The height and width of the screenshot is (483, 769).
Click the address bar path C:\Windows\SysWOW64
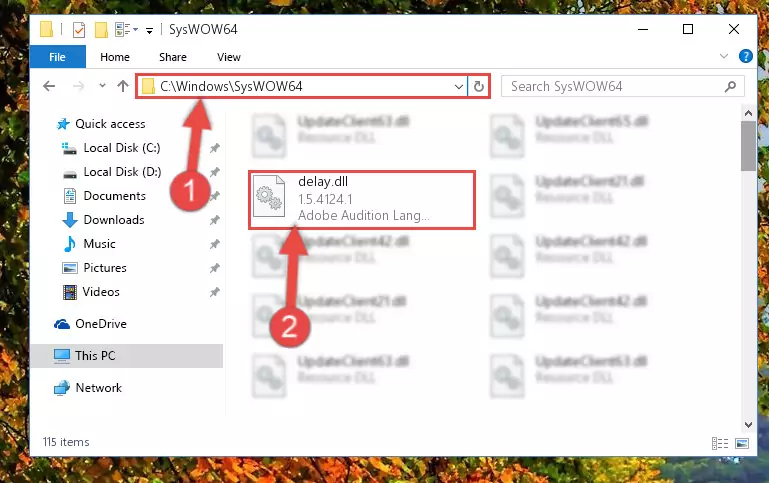point(231,87)
